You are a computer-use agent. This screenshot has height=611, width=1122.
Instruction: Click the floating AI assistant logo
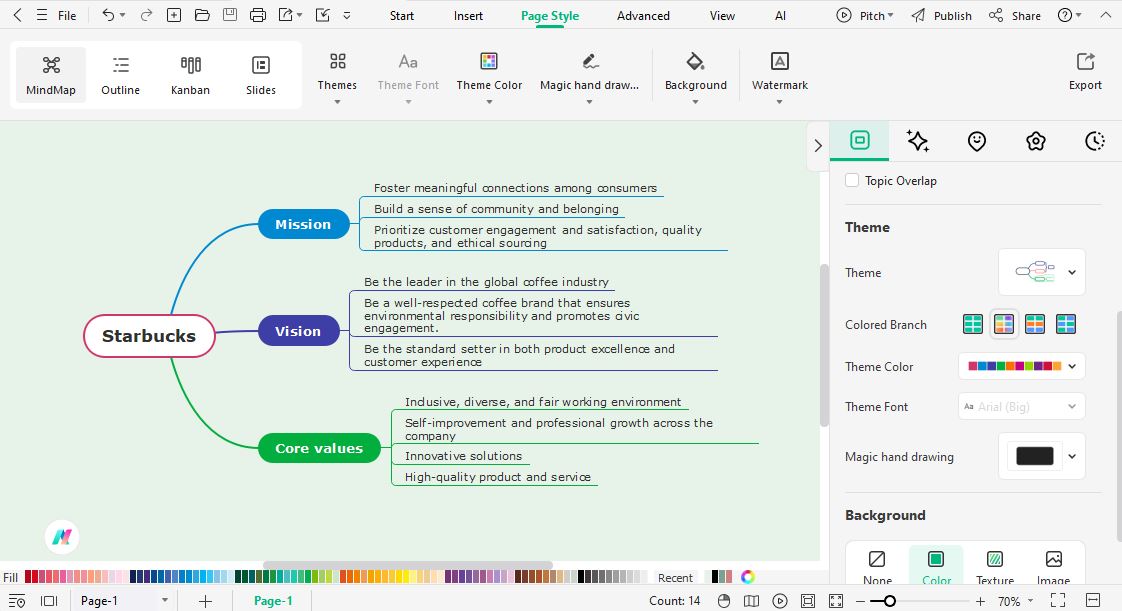click(x=62, y=537)
